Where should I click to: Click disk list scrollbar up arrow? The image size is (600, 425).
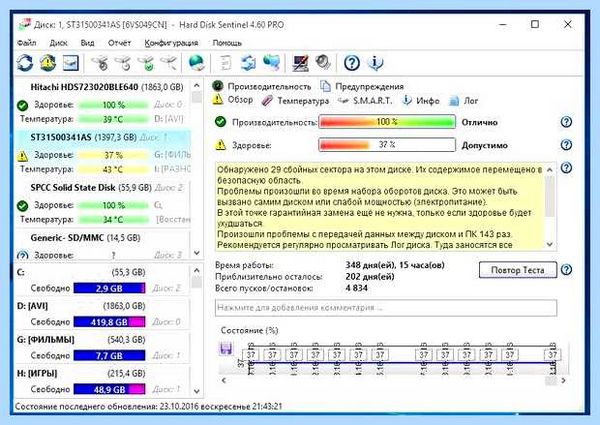tap(197, 85)
